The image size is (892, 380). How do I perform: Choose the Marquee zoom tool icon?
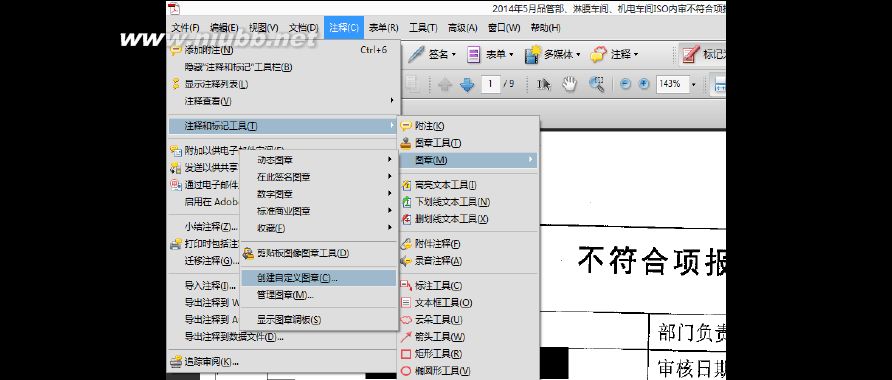(x=596, y=84)
